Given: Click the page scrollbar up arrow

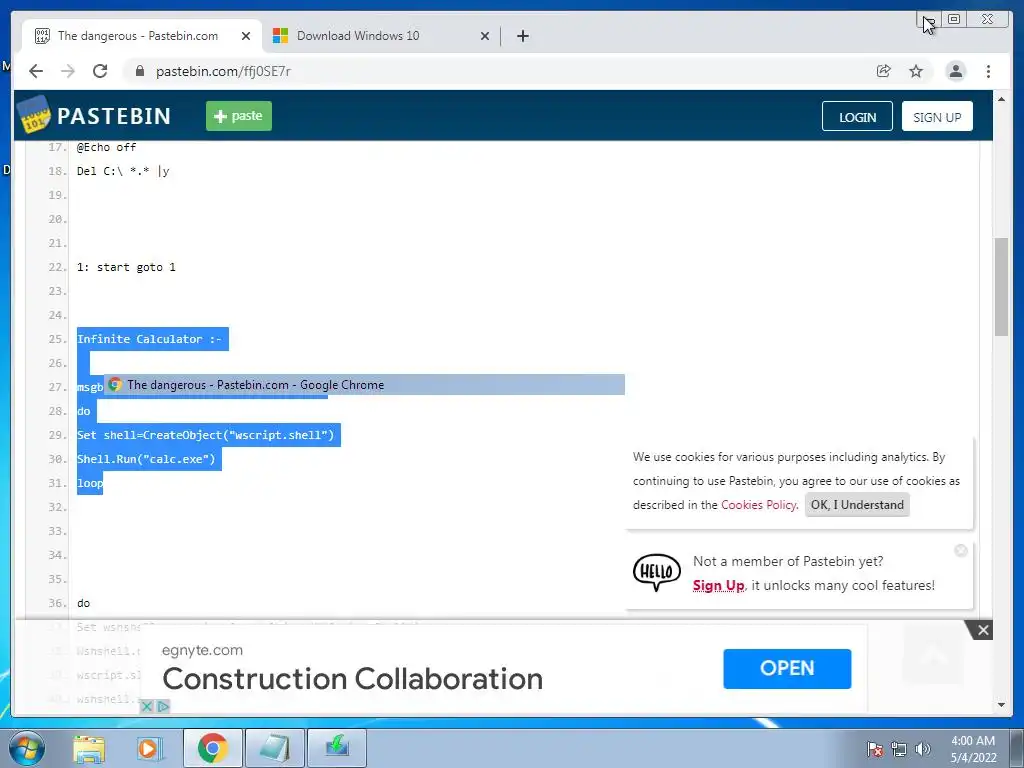Looking at the screenshot, I should pos(1001,99).
